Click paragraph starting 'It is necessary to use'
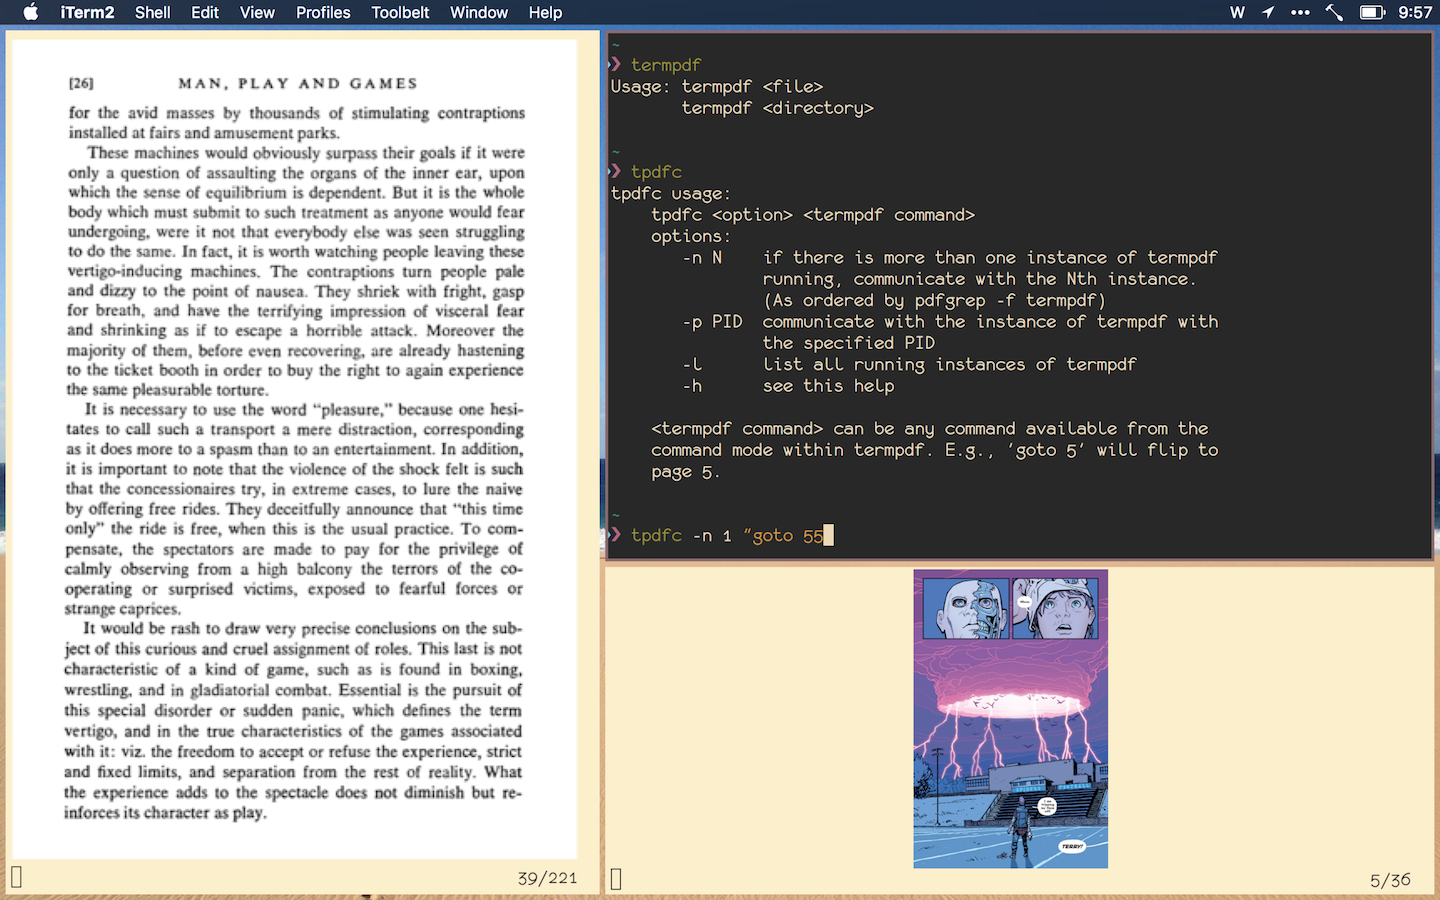This screenshot has height=900, width=1440. coord(295,509)
